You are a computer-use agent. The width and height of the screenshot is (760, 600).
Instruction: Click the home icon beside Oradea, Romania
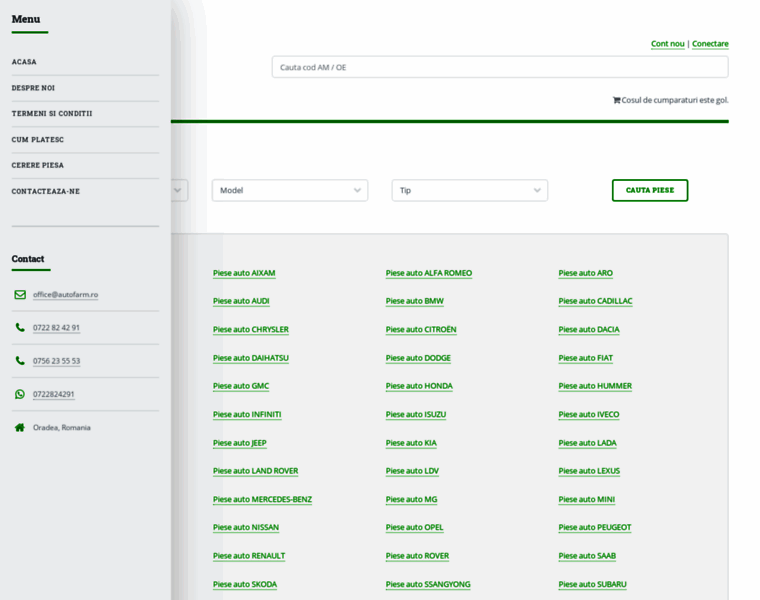[20, 427]
